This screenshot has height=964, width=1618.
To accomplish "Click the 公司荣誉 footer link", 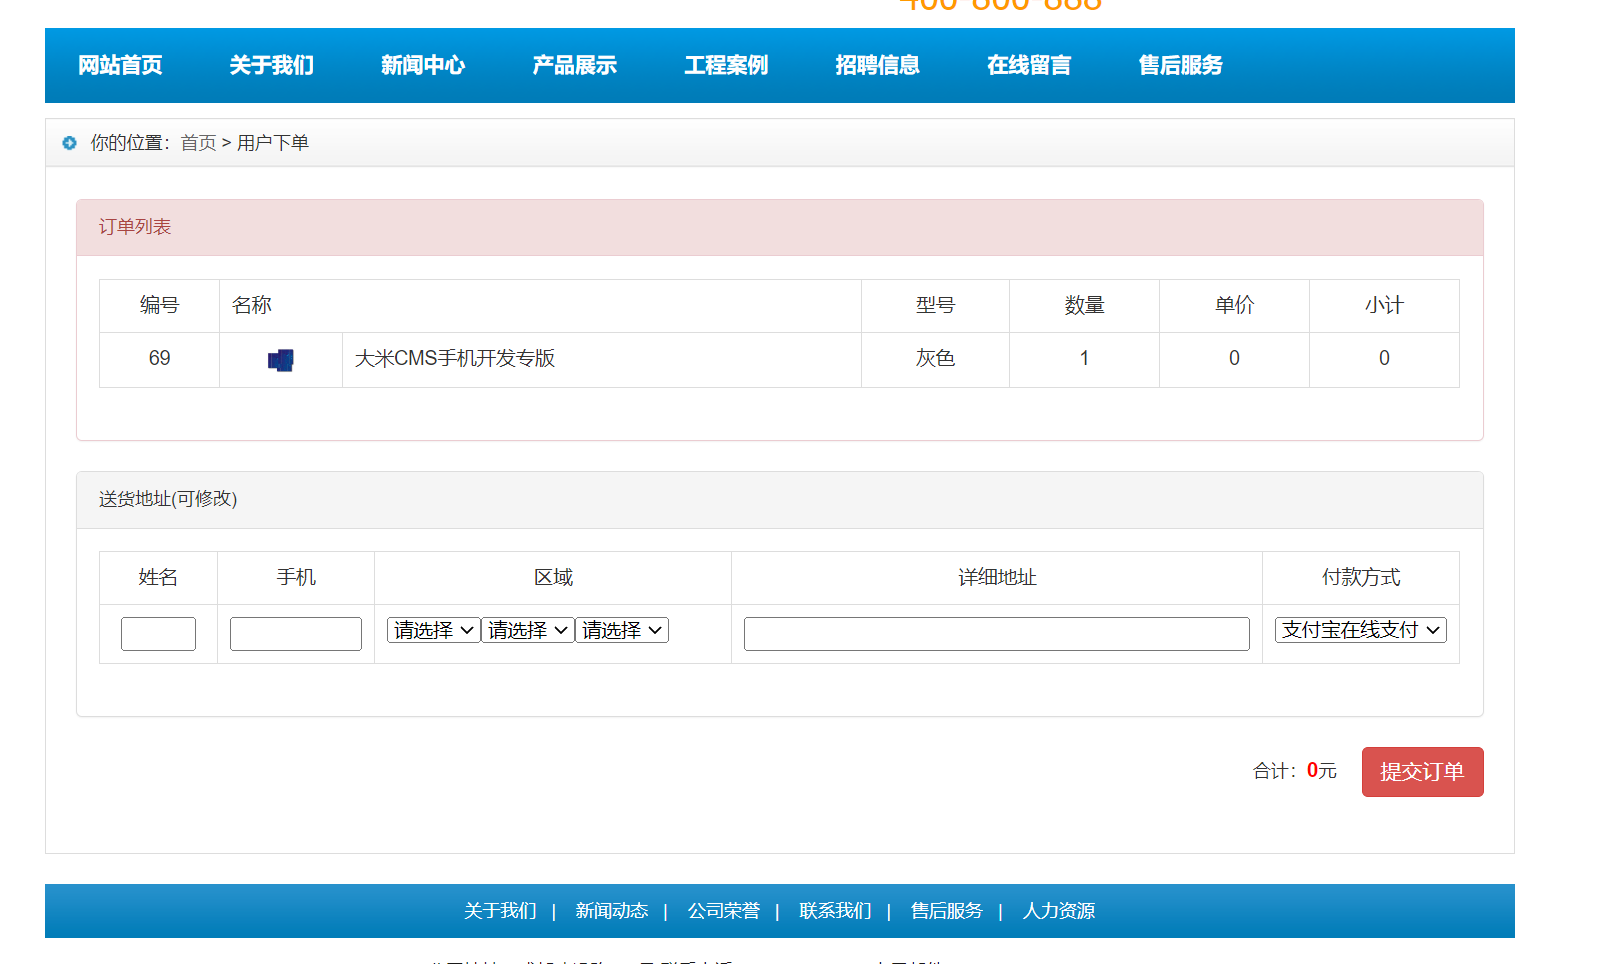I will pos(724,911).
